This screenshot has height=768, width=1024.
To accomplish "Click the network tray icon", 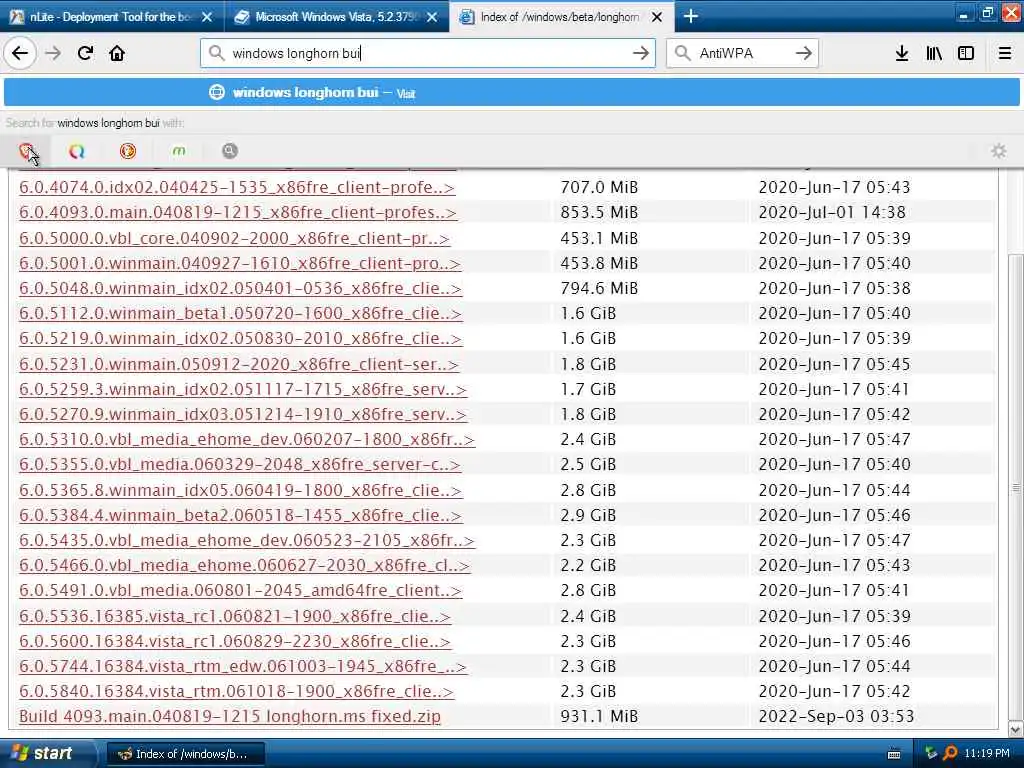I will pyautogui.click(x=931, y=754).
